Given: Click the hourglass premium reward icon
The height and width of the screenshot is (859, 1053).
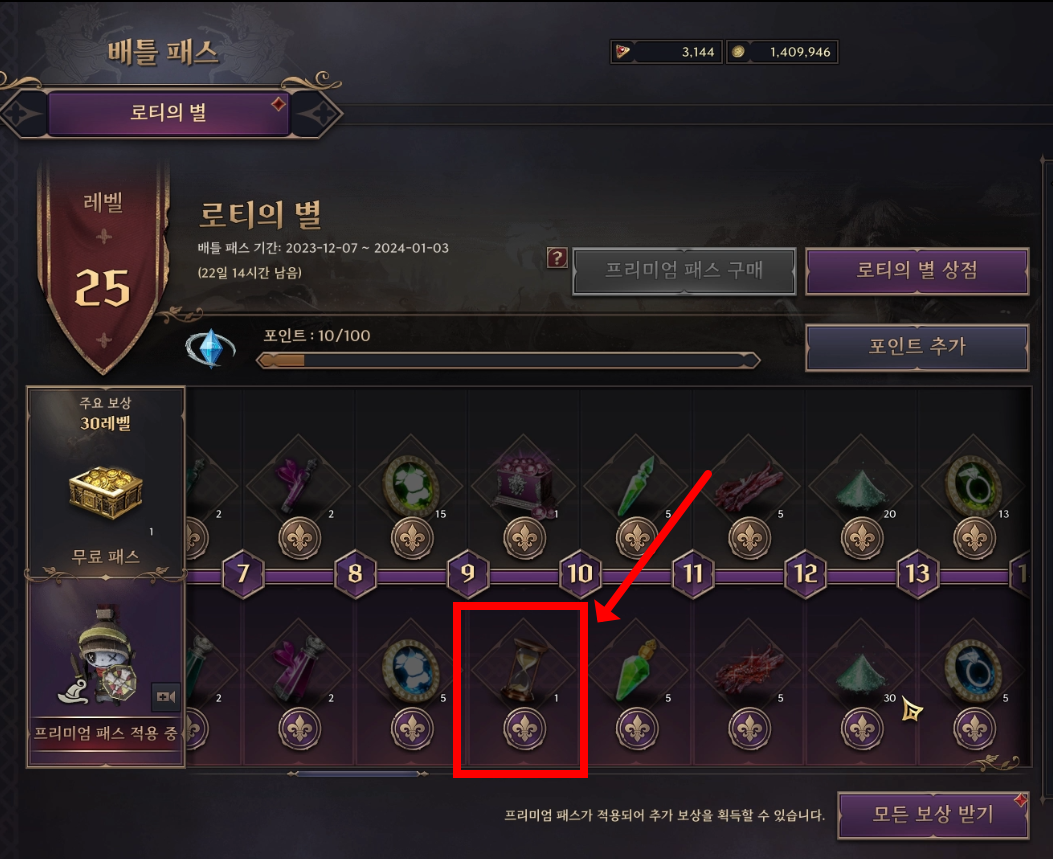Looking at the screenshot, I should (x=523, y=669).
